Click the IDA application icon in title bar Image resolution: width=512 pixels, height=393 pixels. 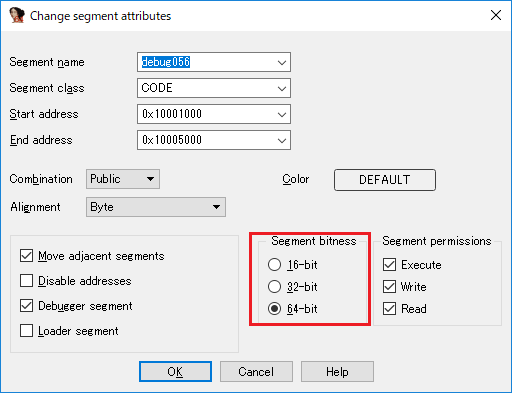click(x=17, y=15)
